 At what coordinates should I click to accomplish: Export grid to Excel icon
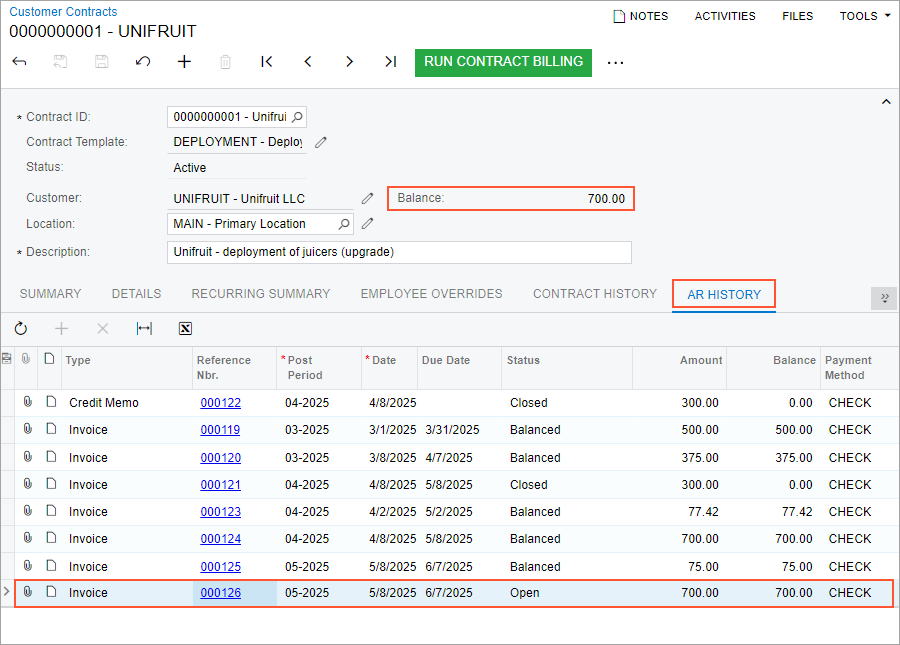pos(185,328)
